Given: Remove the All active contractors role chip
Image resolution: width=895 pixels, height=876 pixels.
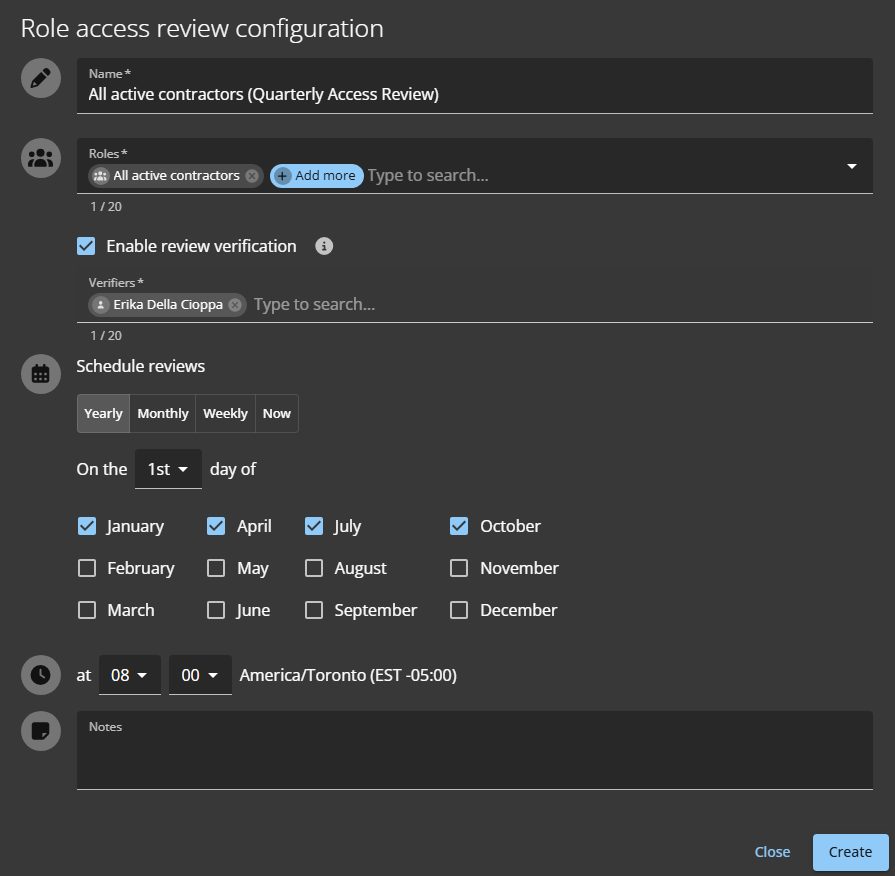Looking at the screenshot, I should pos(251,175).
